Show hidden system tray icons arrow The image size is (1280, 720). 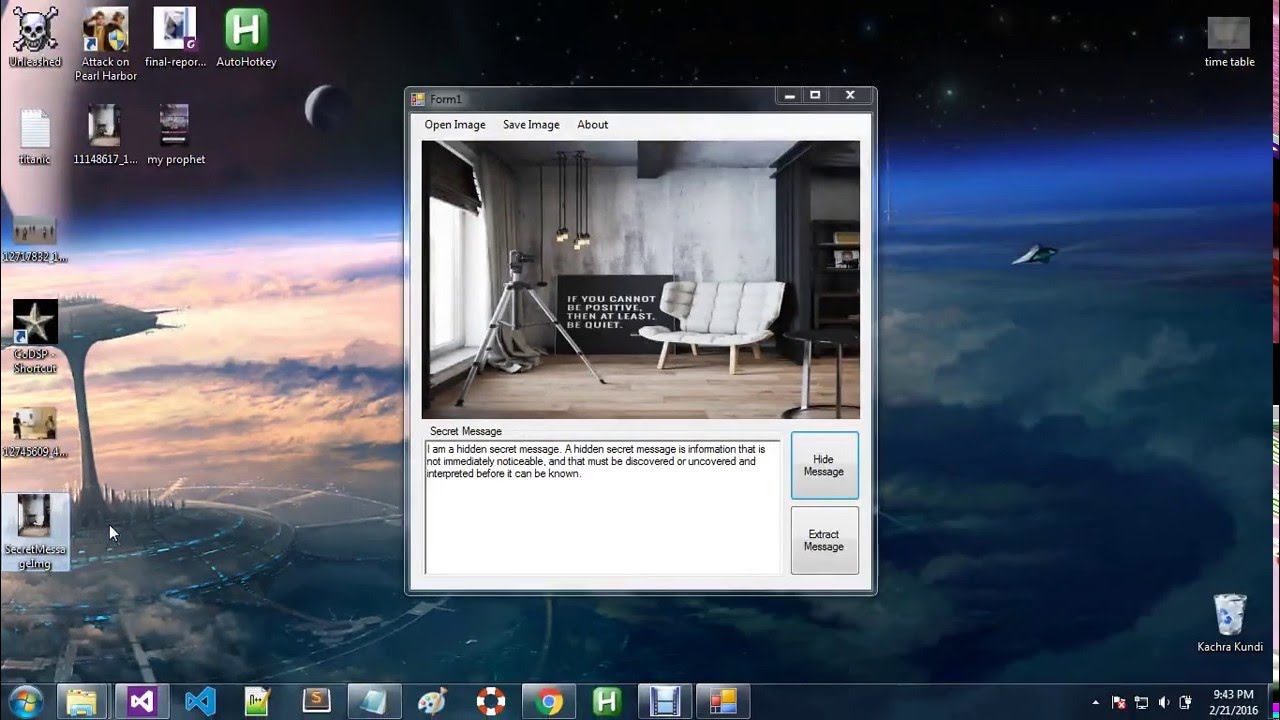click(x=1096, y=702)
